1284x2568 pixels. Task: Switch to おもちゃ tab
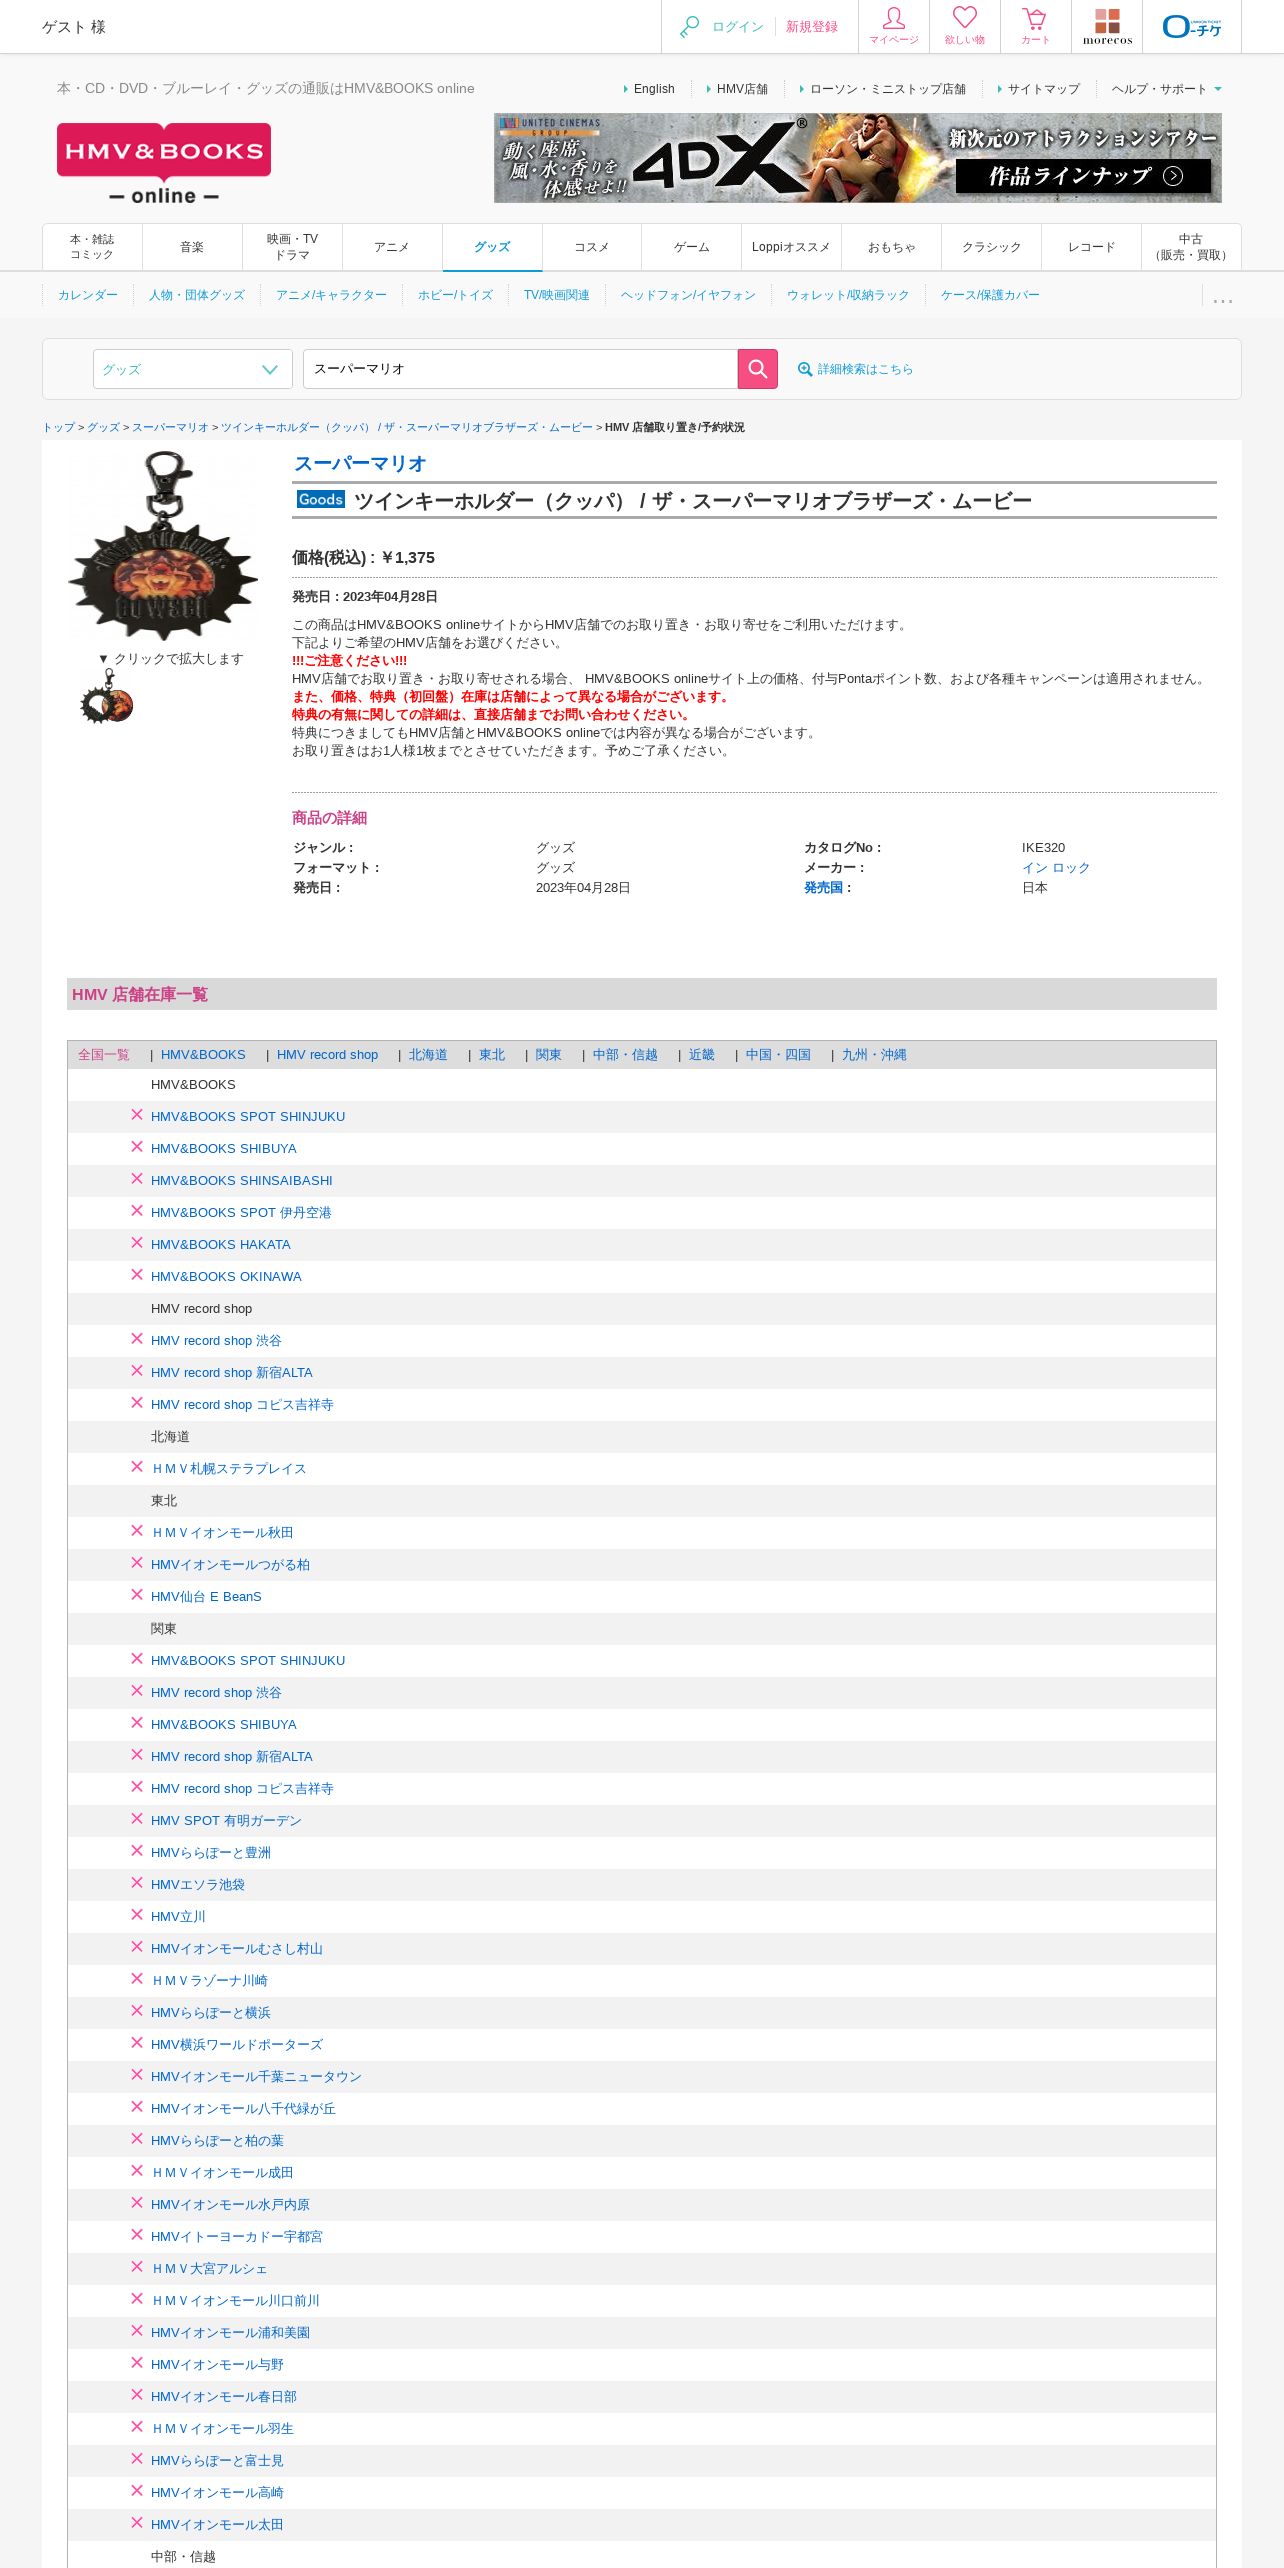pyautogui.click(x=891, y=247)
